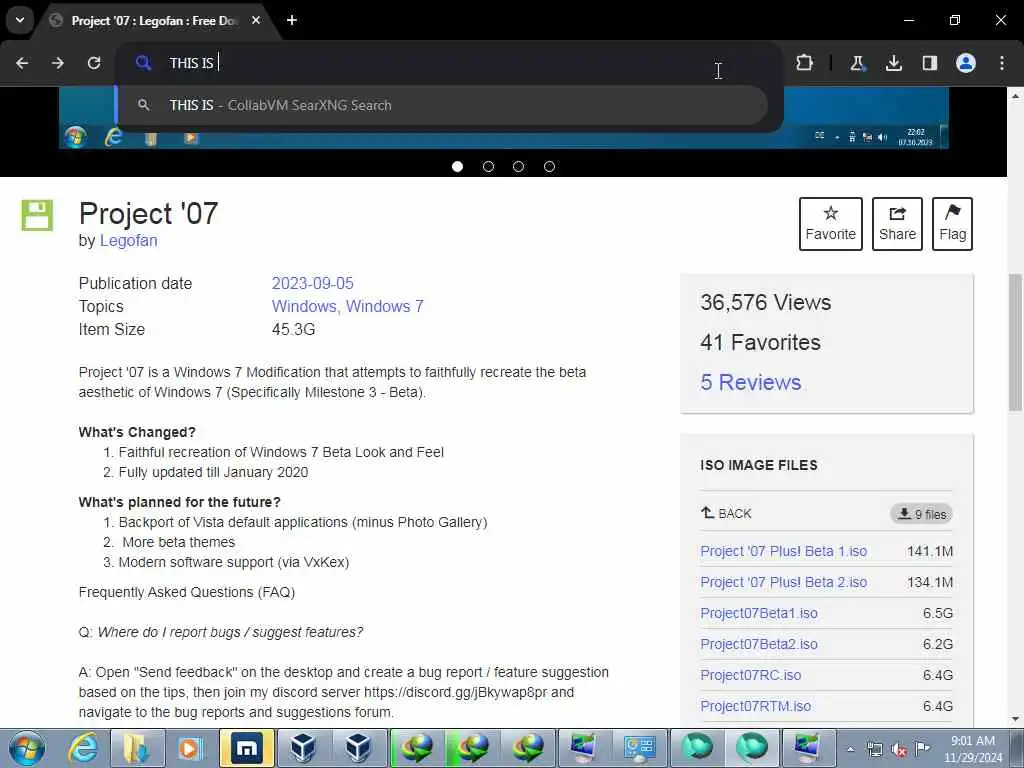Image resolution: width=1024 pixels, height=768 pixels.
Task: Download Project07Beta2.iso
Action: coord(759,644)
